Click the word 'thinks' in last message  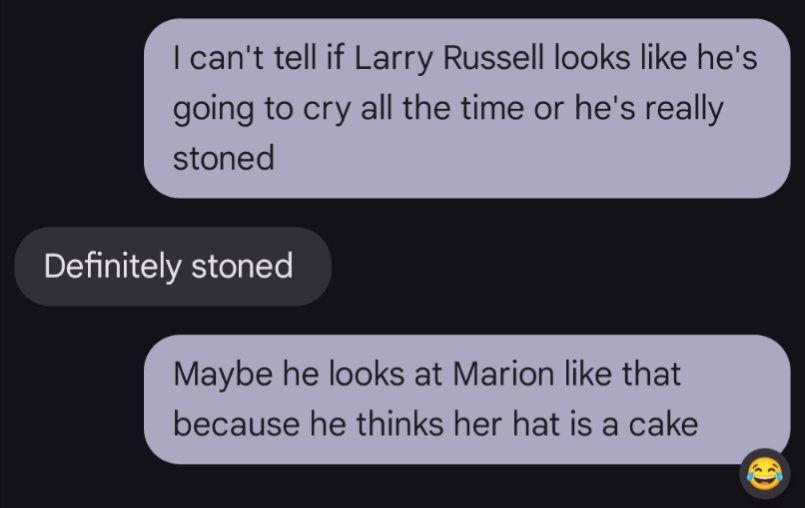[399, 424]
